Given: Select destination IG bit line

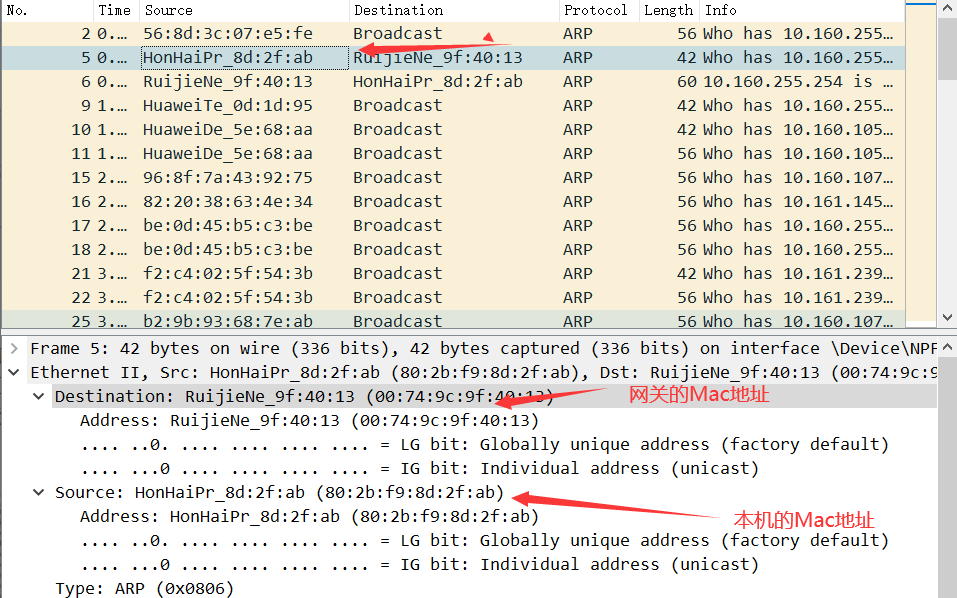Looking at the screenshot, I should 420,469.
